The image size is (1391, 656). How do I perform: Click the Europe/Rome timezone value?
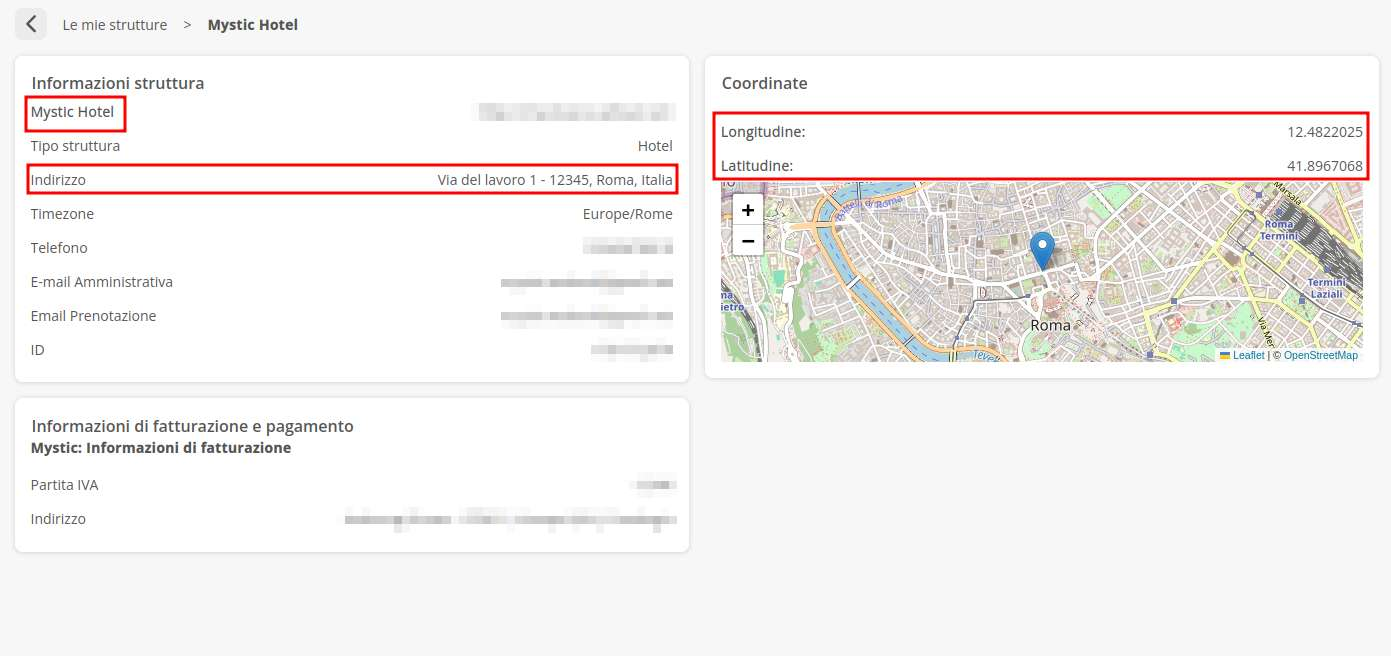(x=627, y=214)
